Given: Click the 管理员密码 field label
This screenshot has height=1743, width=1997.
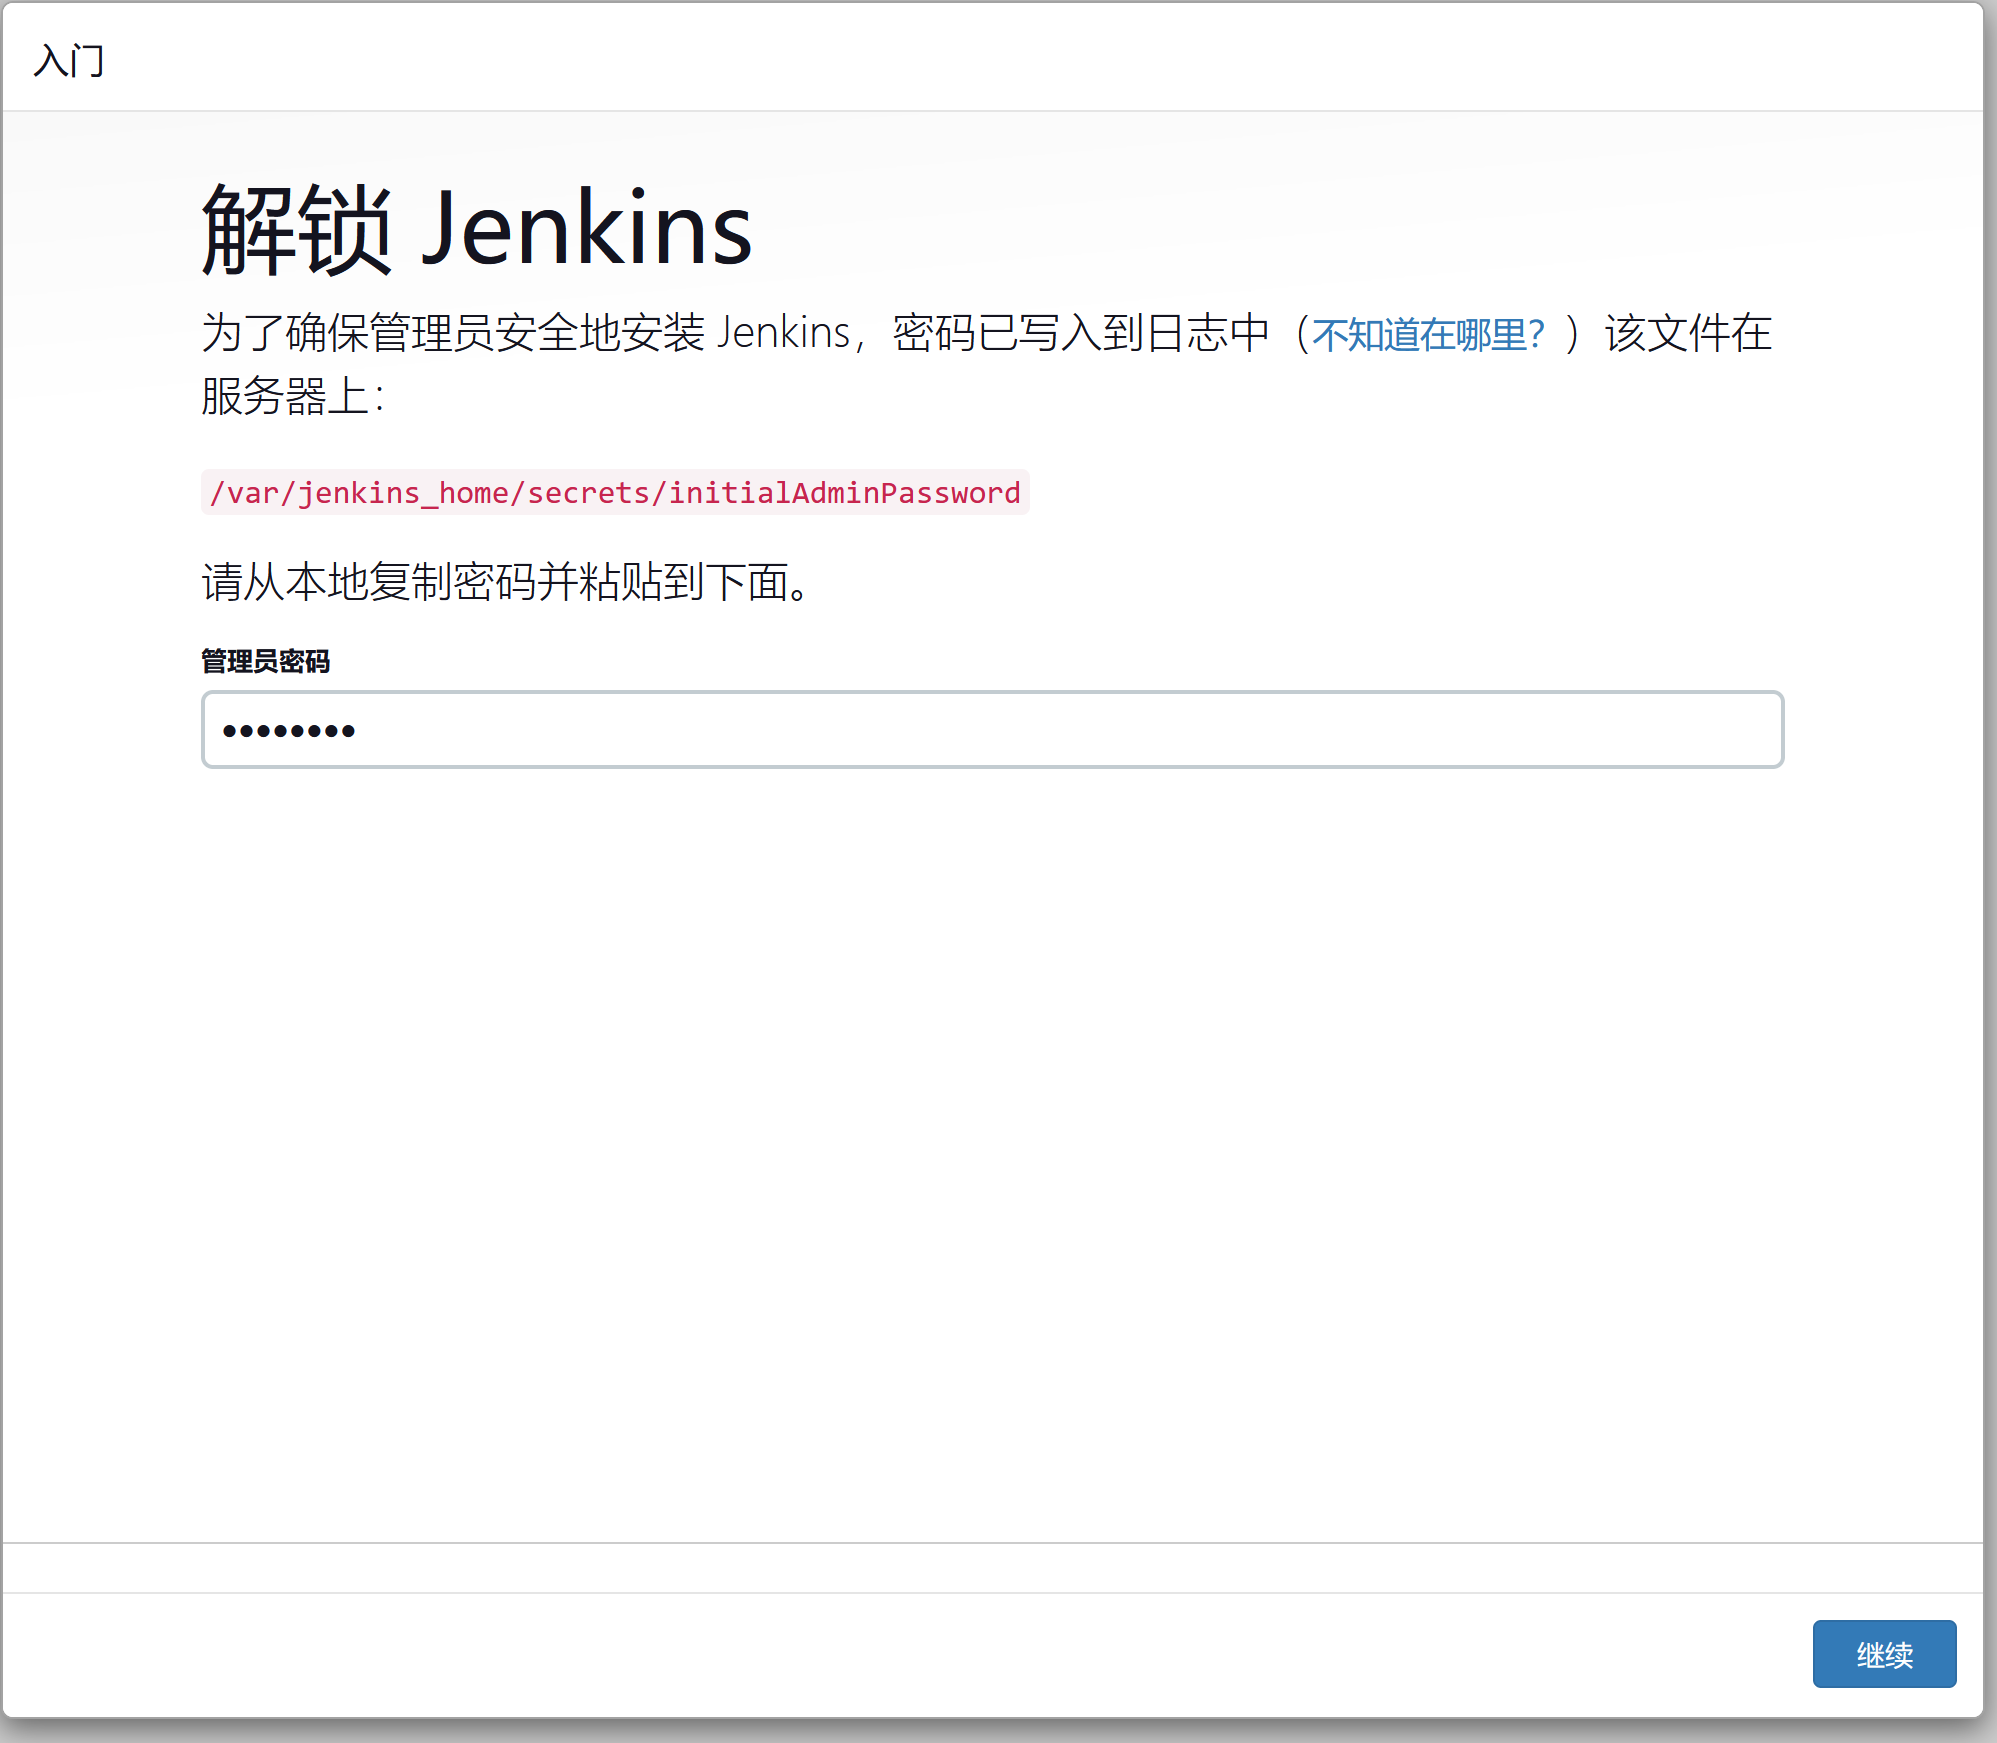Looking at the screenshot, I should 265,661.
